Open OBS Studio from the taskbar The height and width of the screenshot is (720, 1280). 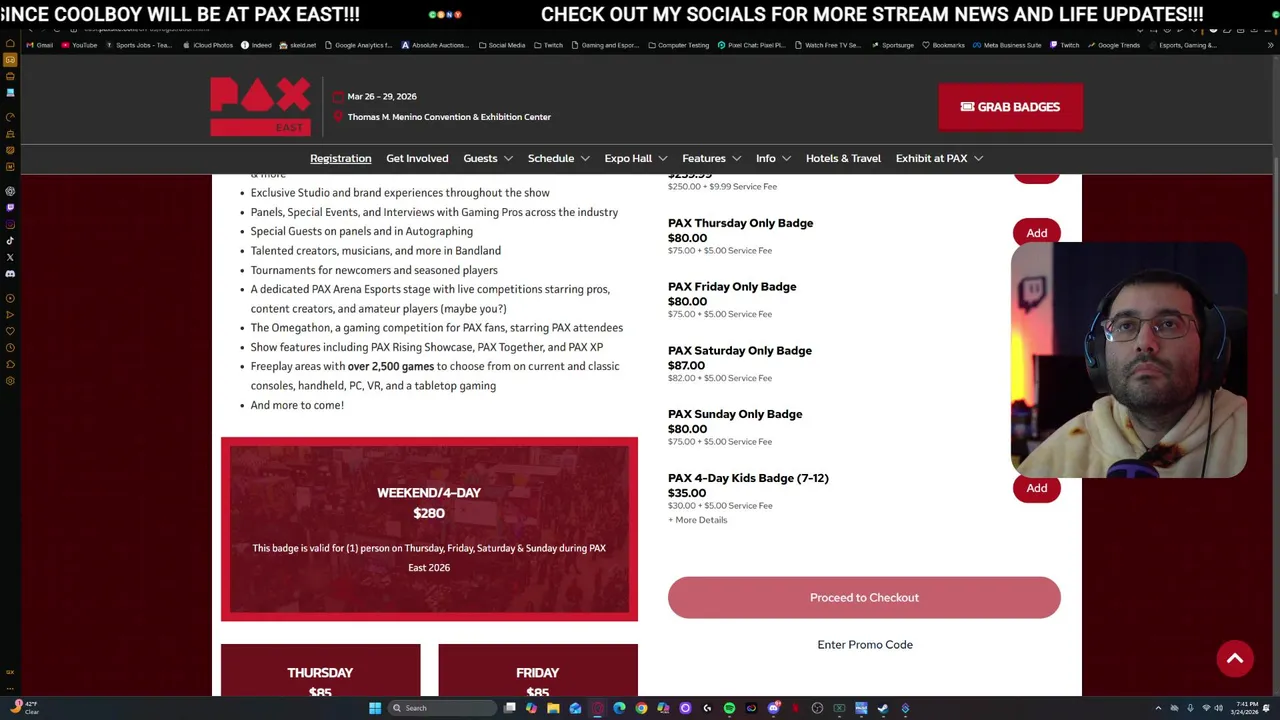point(817,708)
